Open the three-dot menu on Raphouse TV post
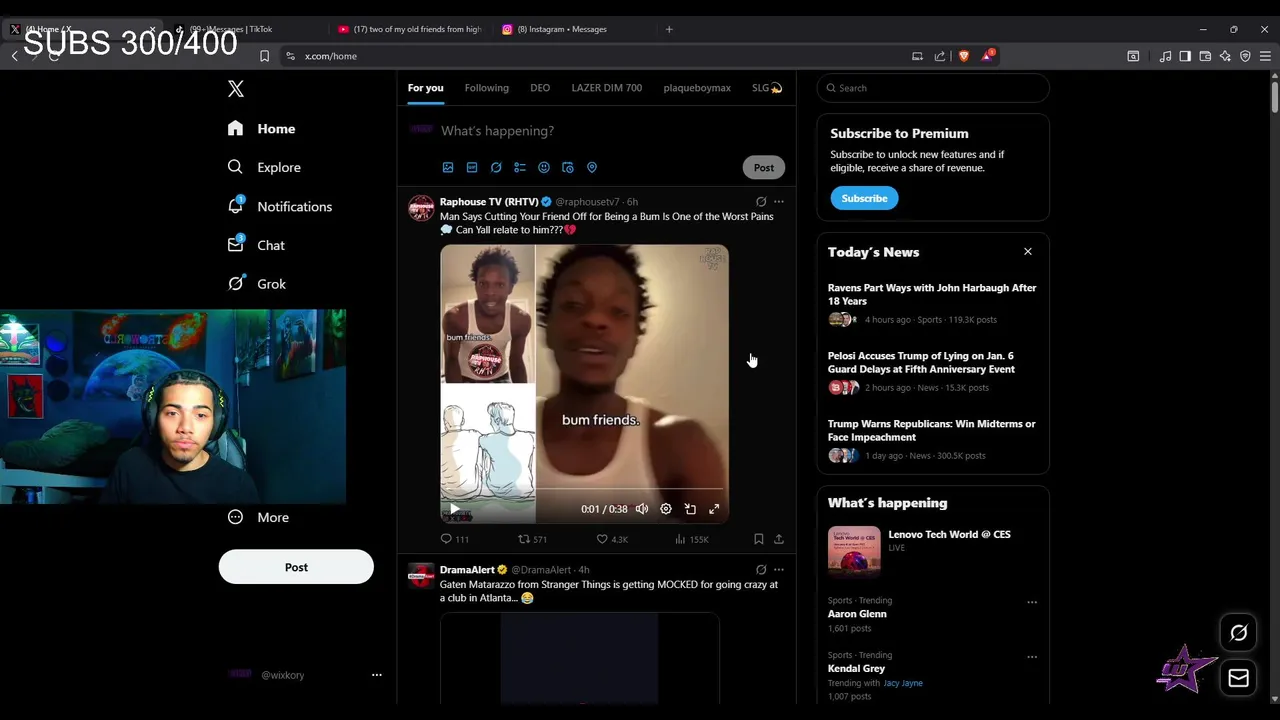Image resolution: width=1280 pixels, height=720 pixels. (779, 202)
